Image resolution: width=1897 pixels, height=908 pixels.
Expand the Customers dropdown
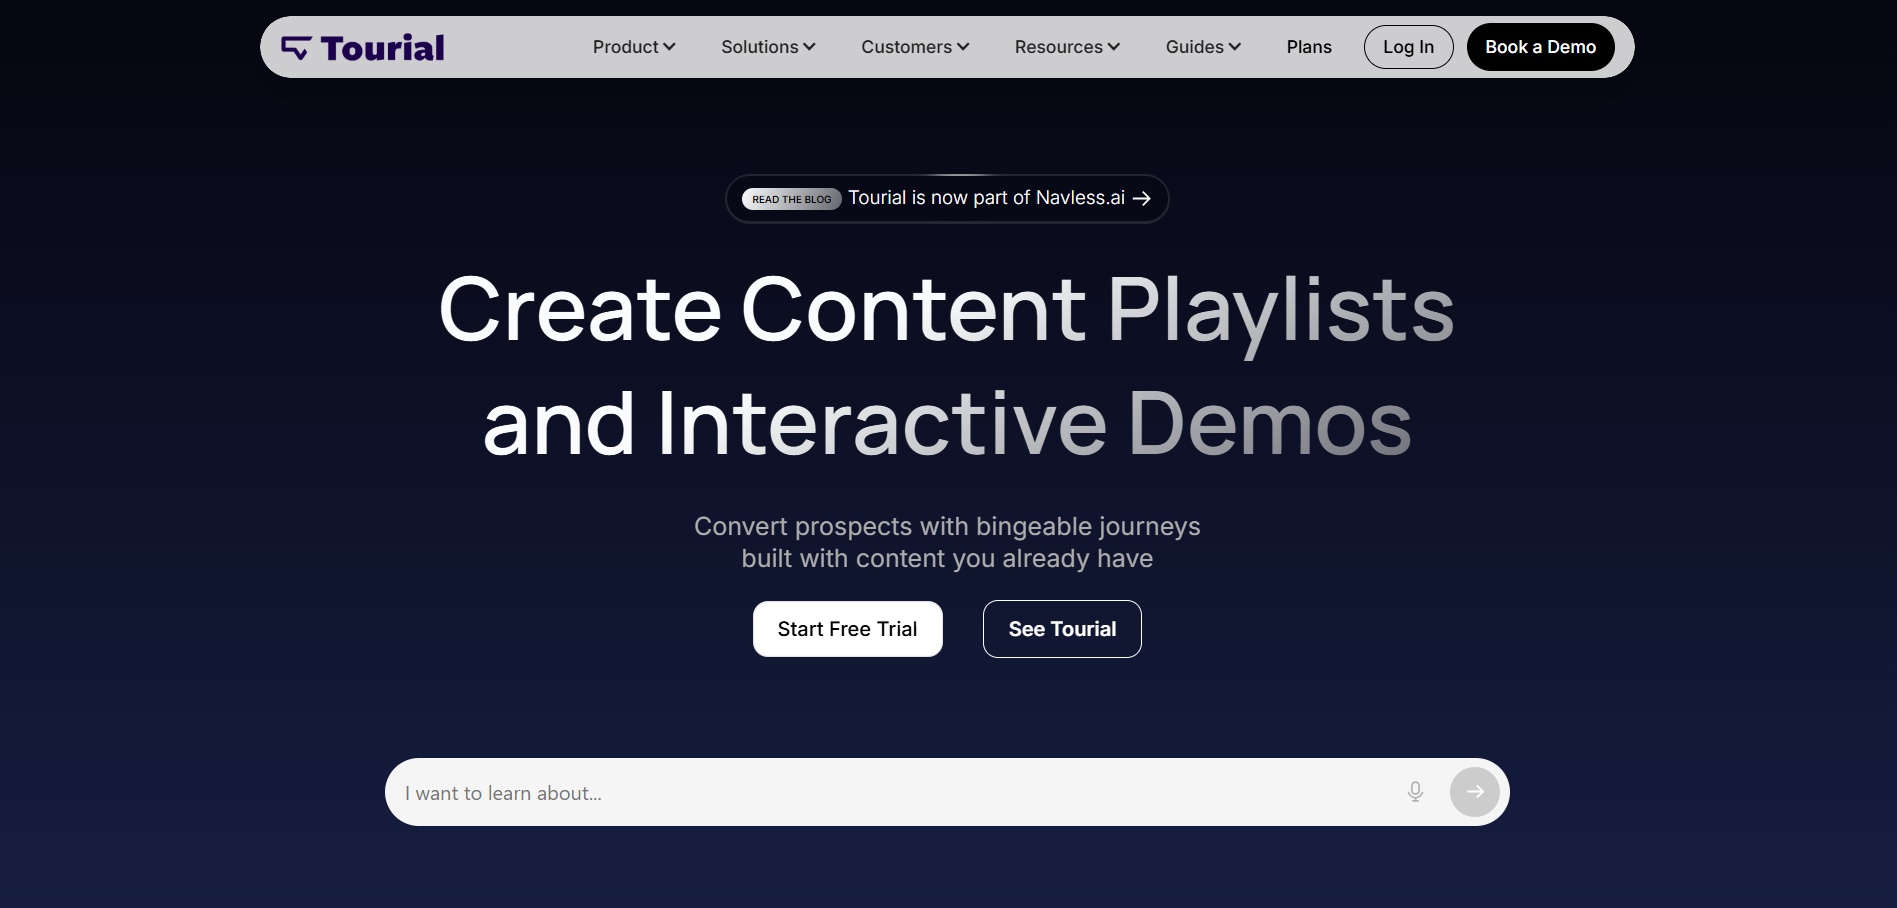914,46
